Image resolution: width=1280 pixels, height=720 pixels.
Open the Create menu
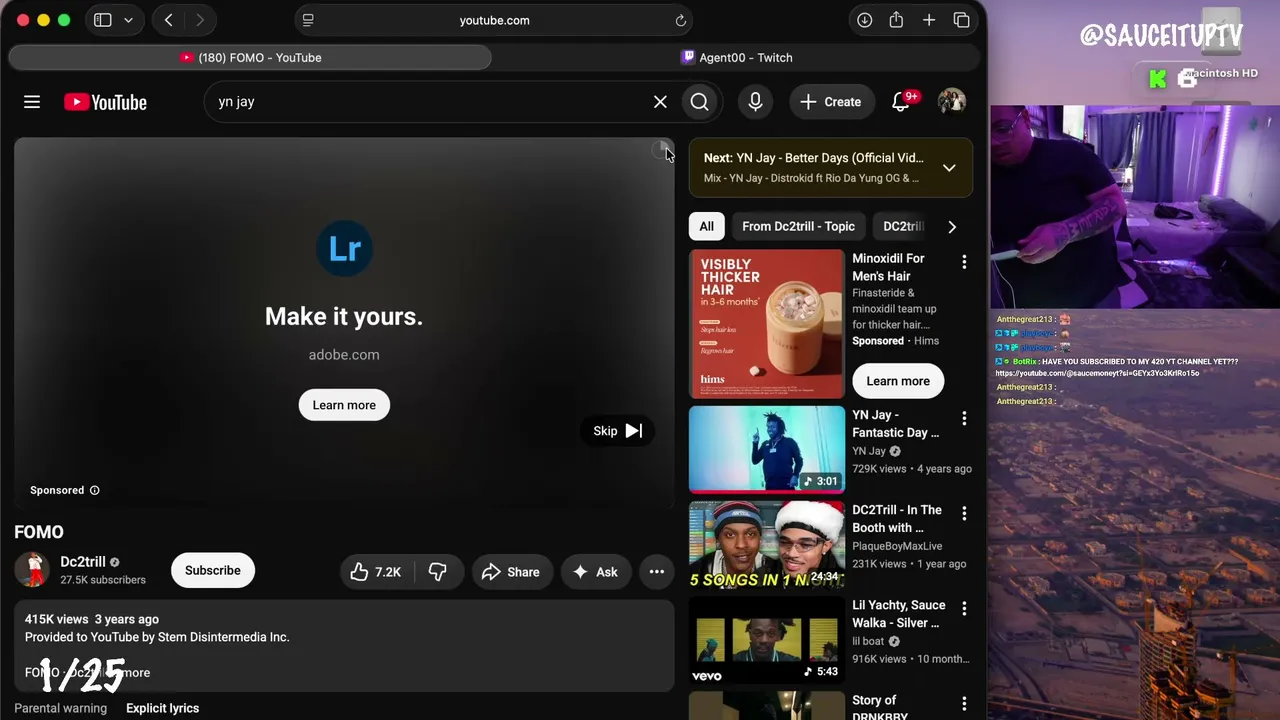point(831,102)
